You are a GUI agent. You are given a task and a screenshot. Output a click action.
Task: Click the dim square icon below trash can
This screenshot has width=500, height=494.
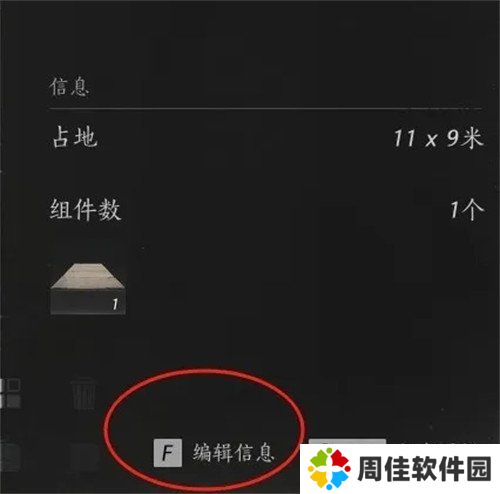[83, 456]
